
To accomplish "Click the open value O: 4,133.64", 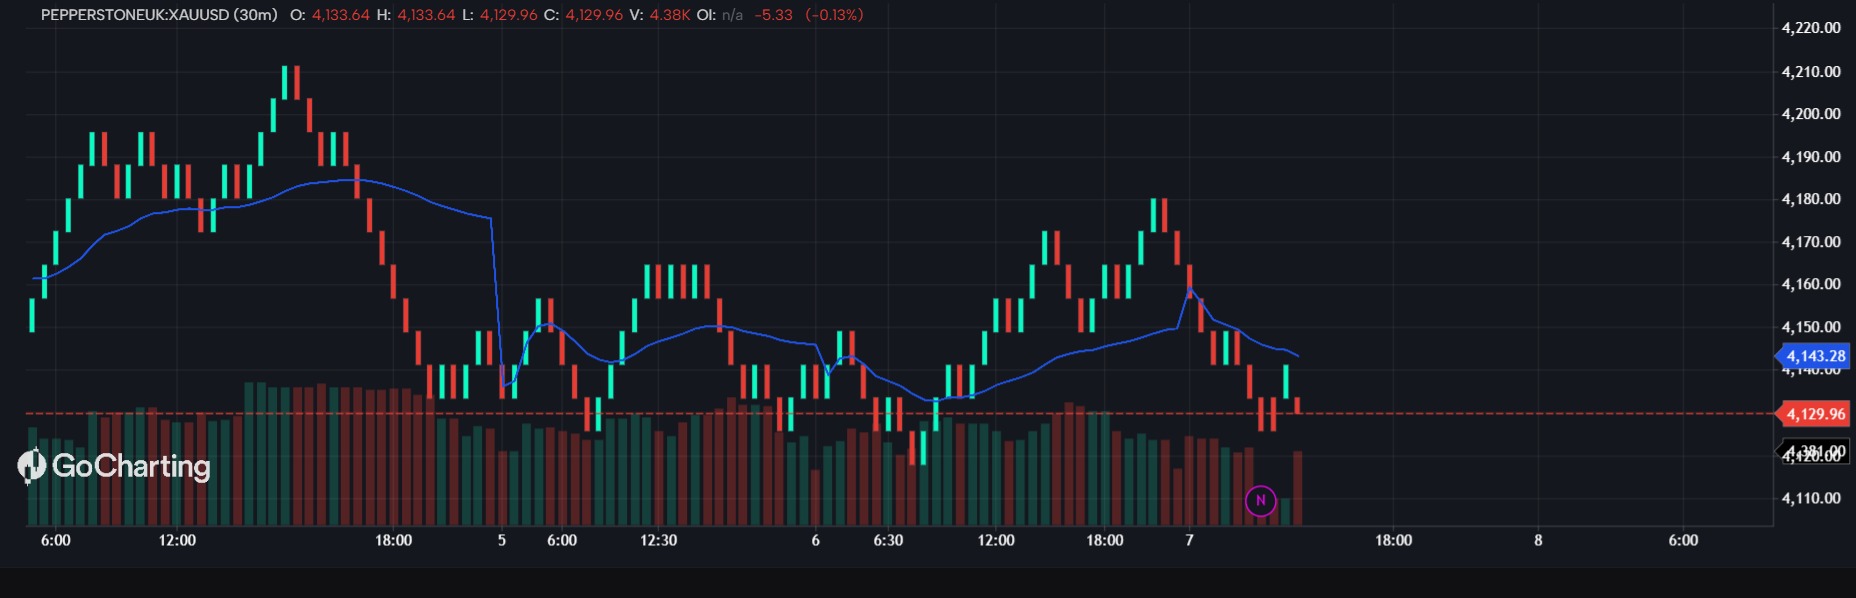I will point(330,15).
